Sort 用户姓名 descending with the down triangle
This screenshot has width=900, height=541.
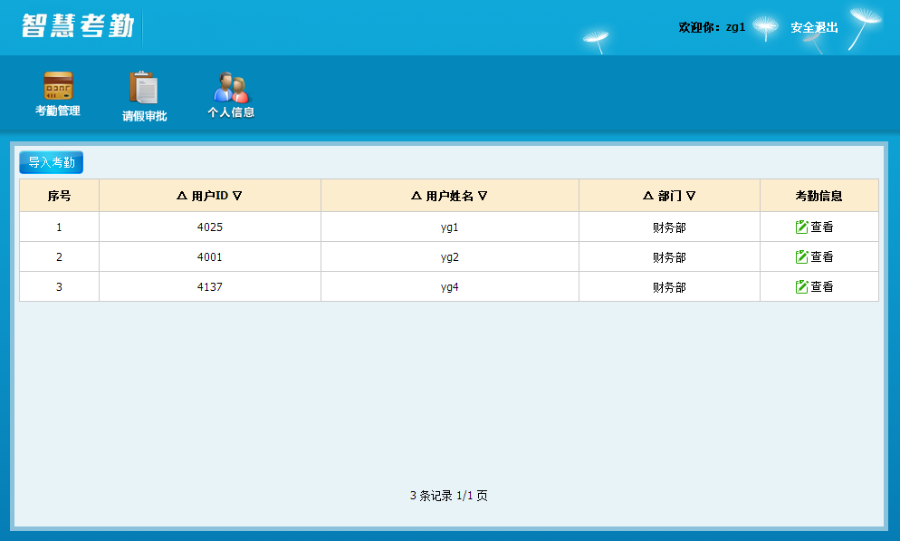pyautogui.click(x=483, y=196)
